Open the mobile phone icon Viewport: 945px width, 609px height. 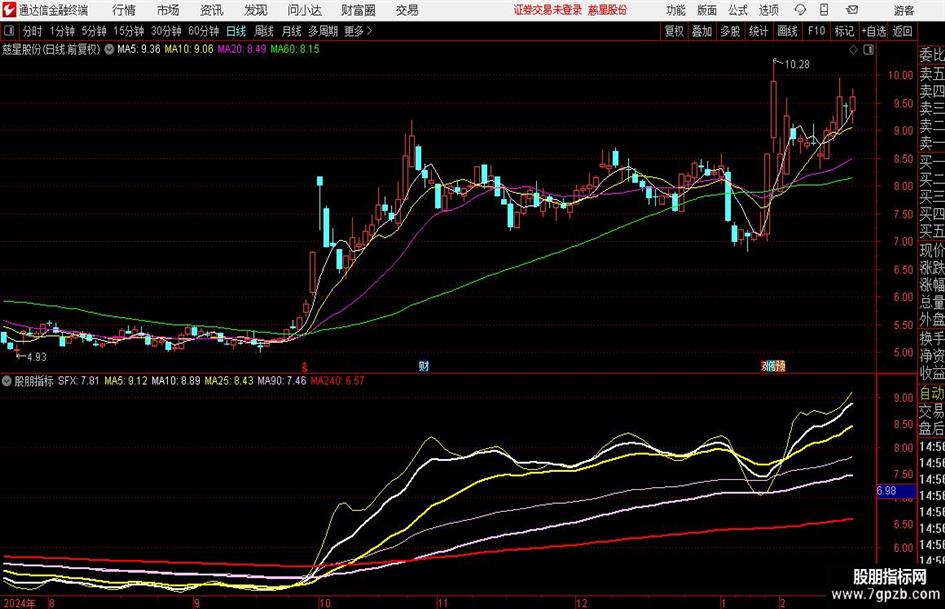[824, 10]
